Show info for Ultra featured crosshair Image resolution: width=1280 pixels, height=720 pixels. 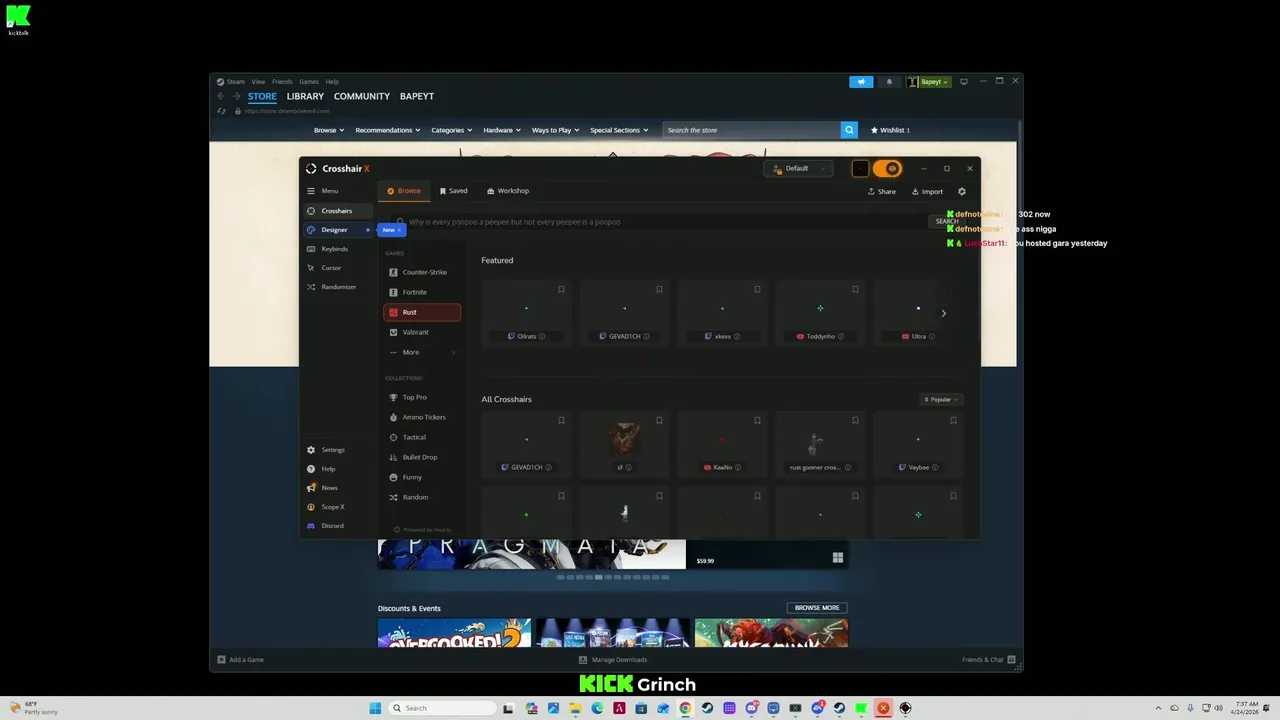tap(933, 337)
